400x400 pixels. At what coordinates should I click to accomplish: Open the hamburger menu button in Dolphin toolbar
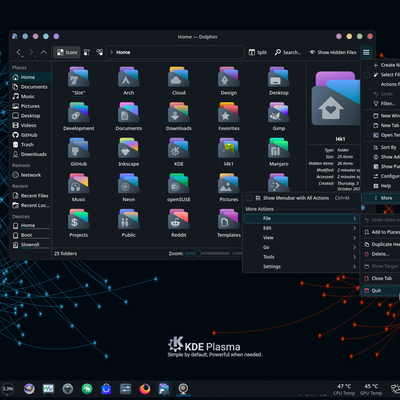[x=366, y=52]
